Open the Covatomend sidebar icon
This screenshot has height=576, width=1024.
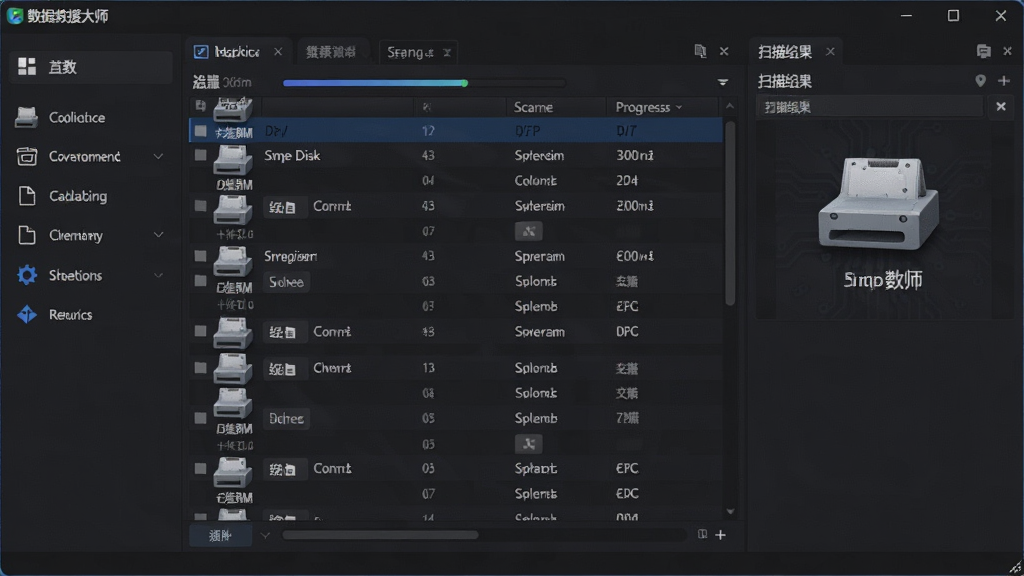[x=27, y=157]
